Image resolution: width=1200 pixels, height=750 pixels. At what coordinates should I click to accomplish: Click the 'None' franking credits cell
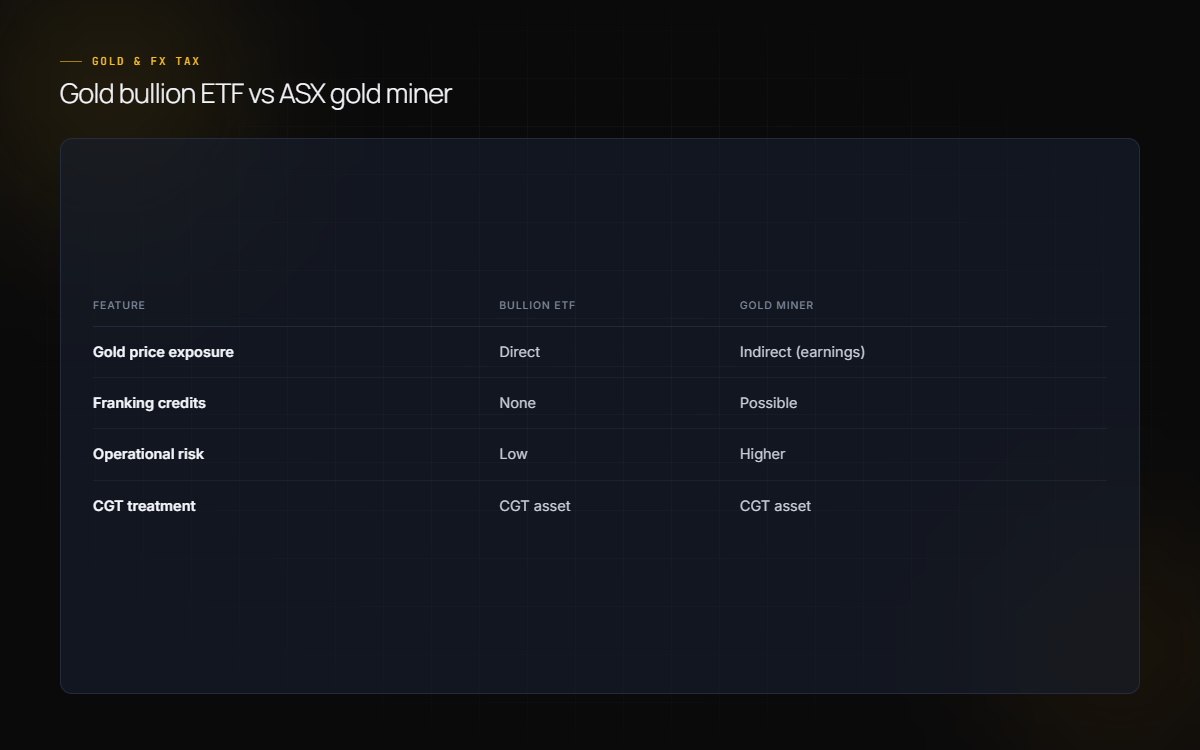pos(517,403)
